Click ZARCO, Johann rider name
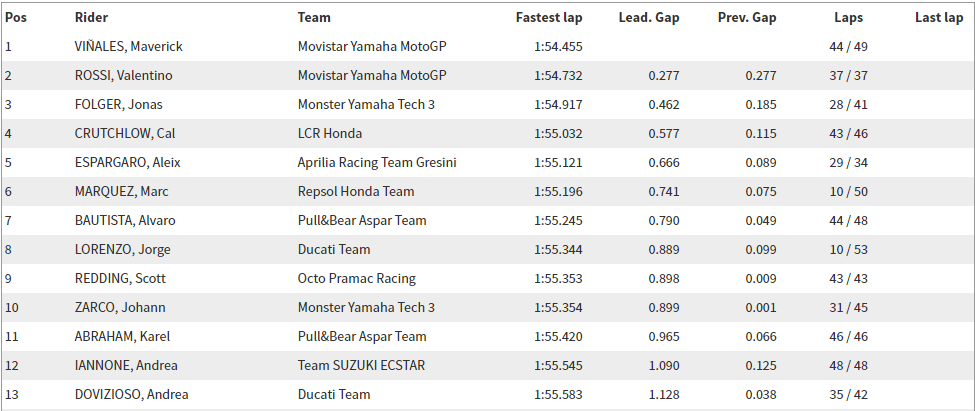Viewport: 975px width, 411px height. 119,307
